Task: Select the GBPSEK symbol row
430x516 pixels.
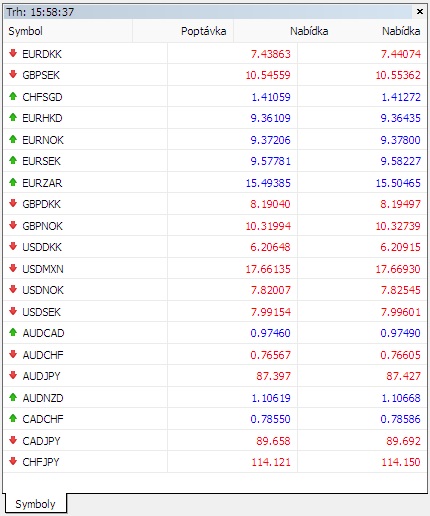Action: point(215,75)
